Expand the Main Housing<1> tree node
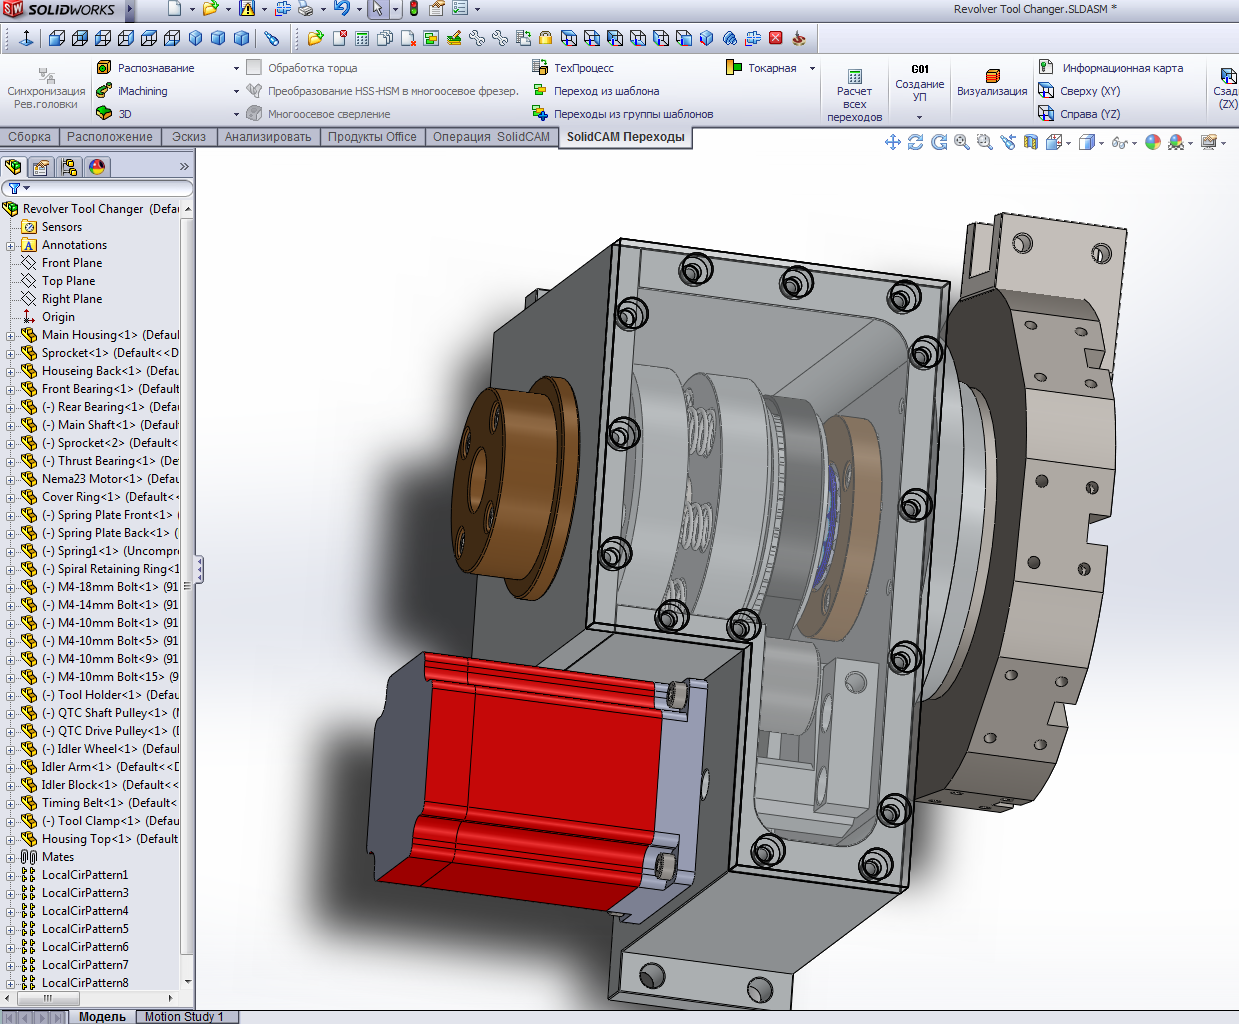The width and height of the screenshot is (1239, 1024). coord(11,335)
